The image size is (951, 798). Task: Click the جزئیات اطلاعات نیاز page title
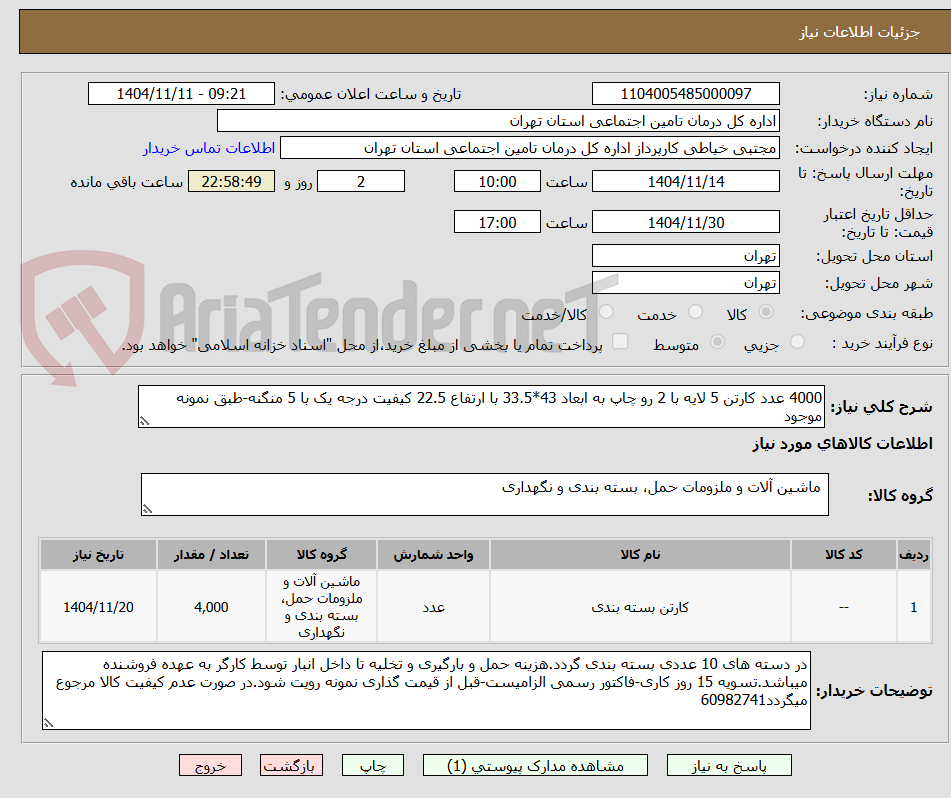859,32
